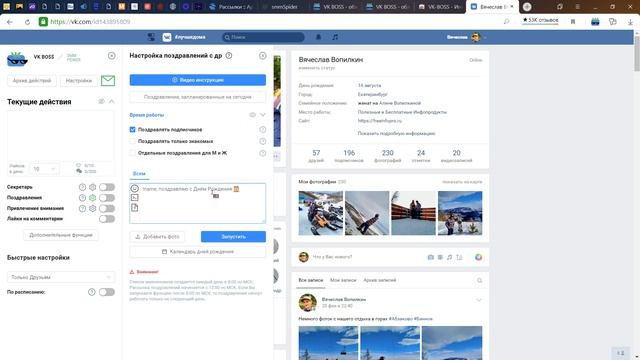Select Архив записей wall tab

(x=380, y=280)
